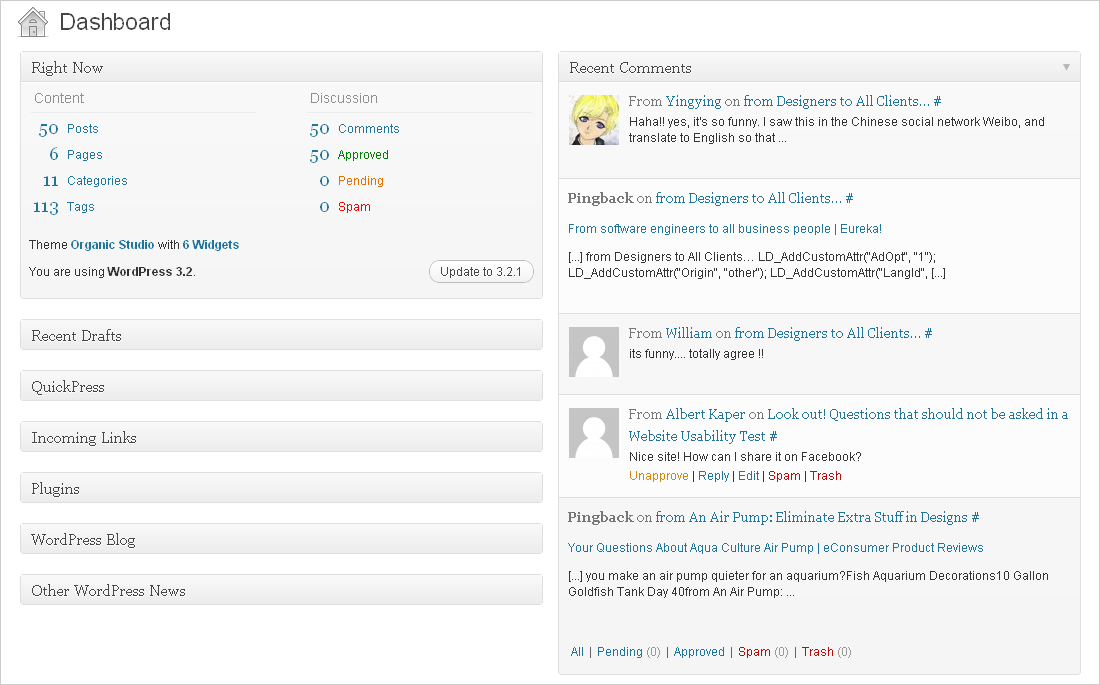Image resolution: width=1100 pixels, height=685 pixels.
Task: Click the Discussion column heading
Action: click(x=344, y=98)
